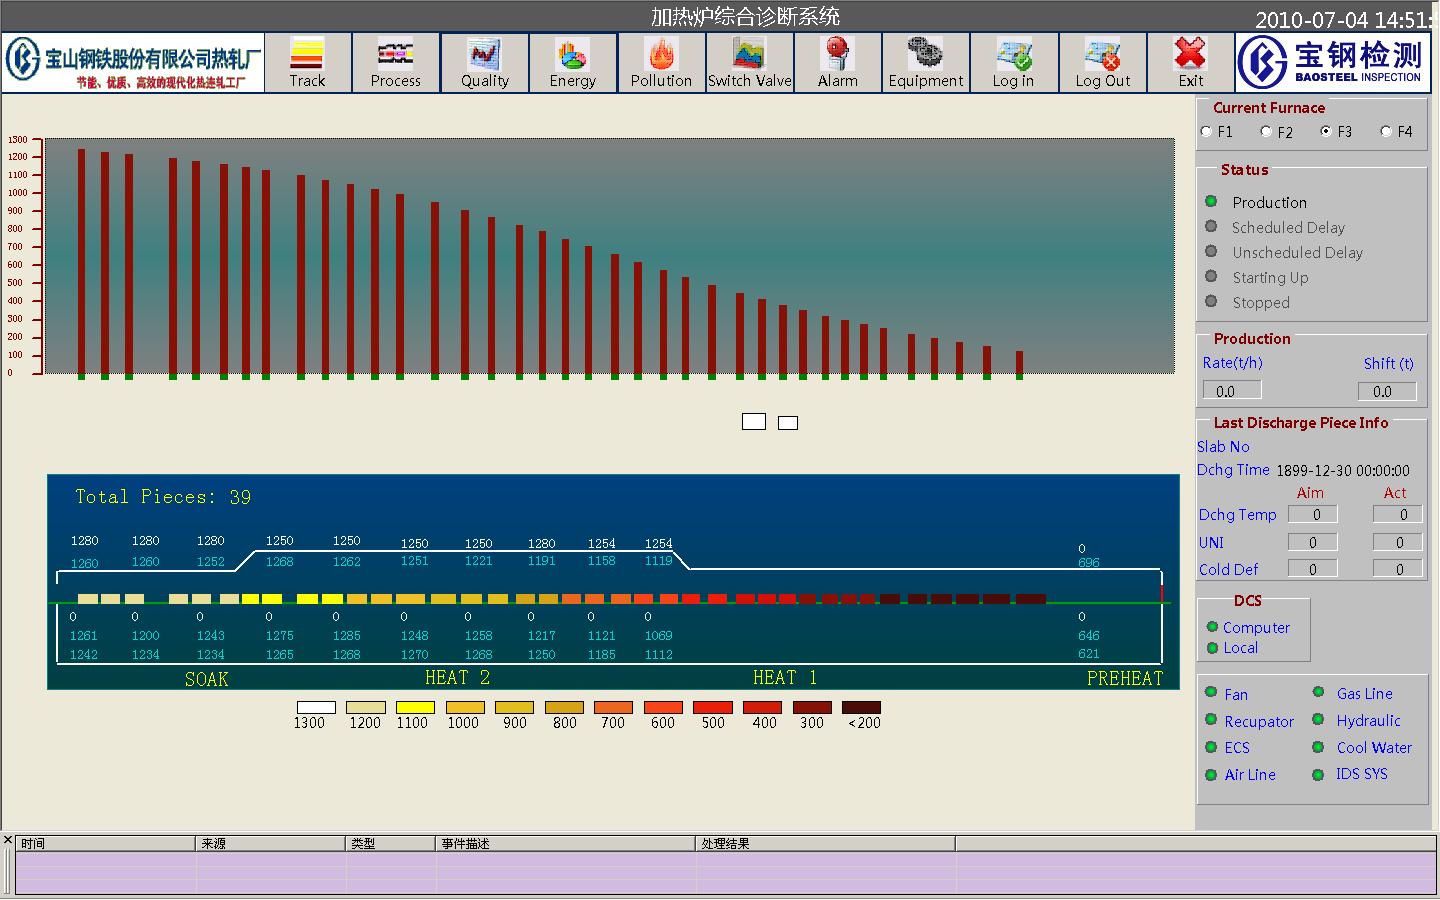Click the Stopped status indicator
The width and height of the screenshot is (1440, 900).
point(1211,301)
